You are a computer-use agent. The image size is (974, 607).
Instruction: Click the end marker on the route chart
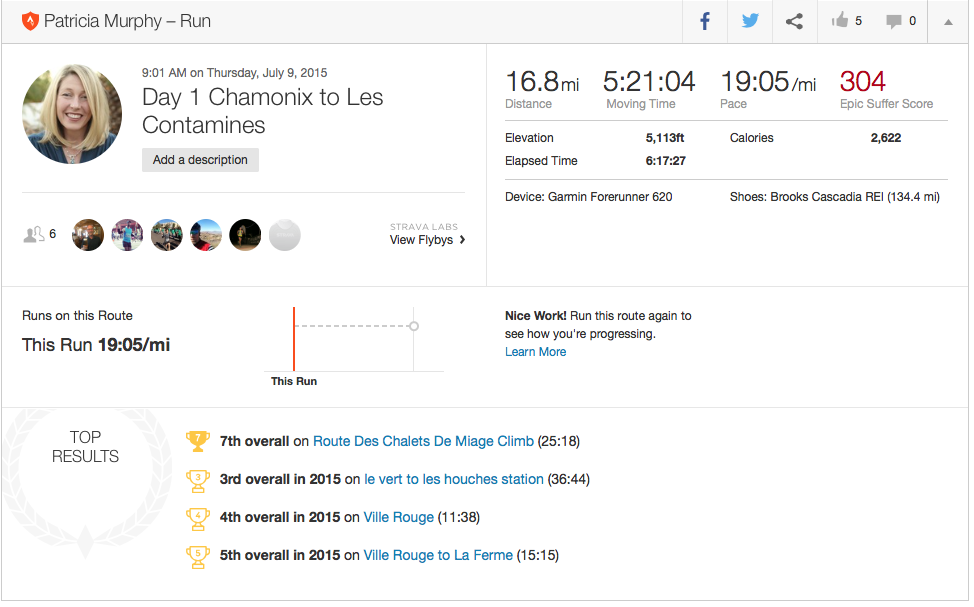(x=414, y=326)
